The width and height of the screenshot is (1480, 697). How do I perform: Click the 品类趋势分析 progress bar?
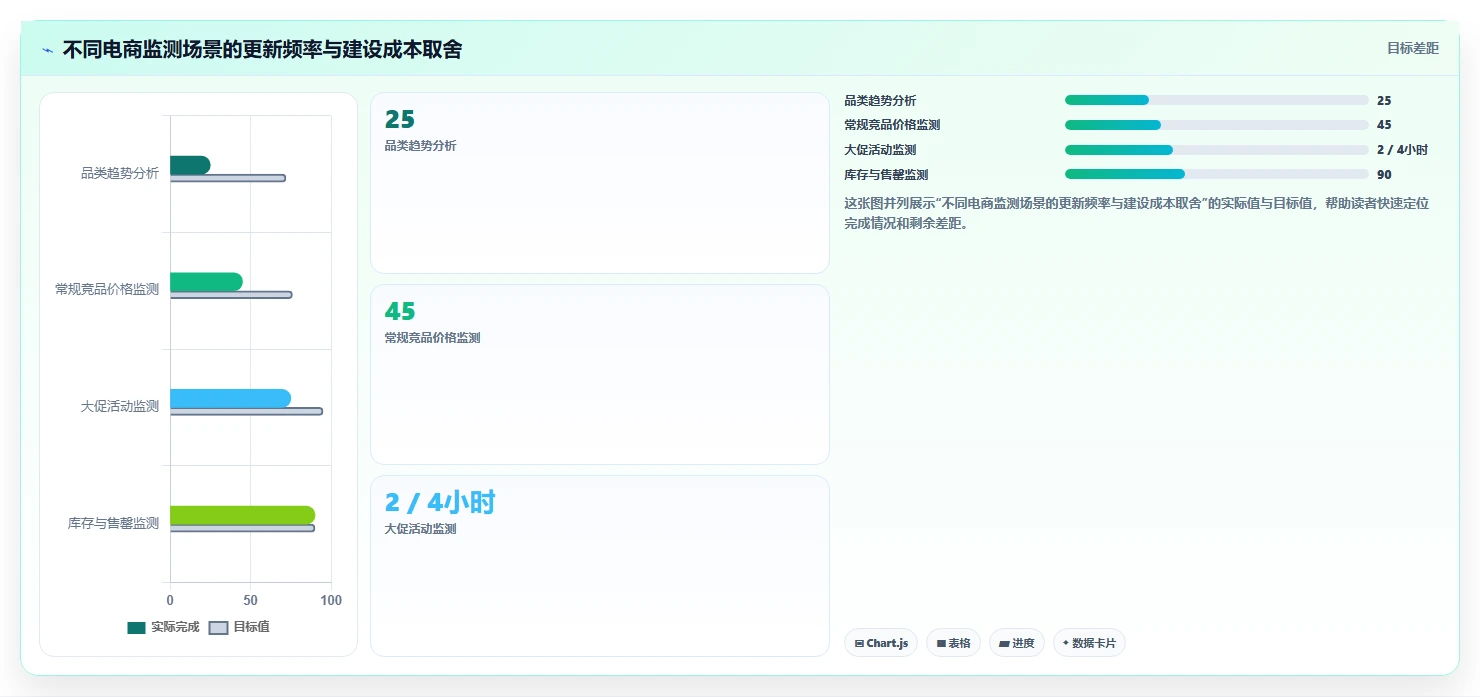[x=1216, y=100]
